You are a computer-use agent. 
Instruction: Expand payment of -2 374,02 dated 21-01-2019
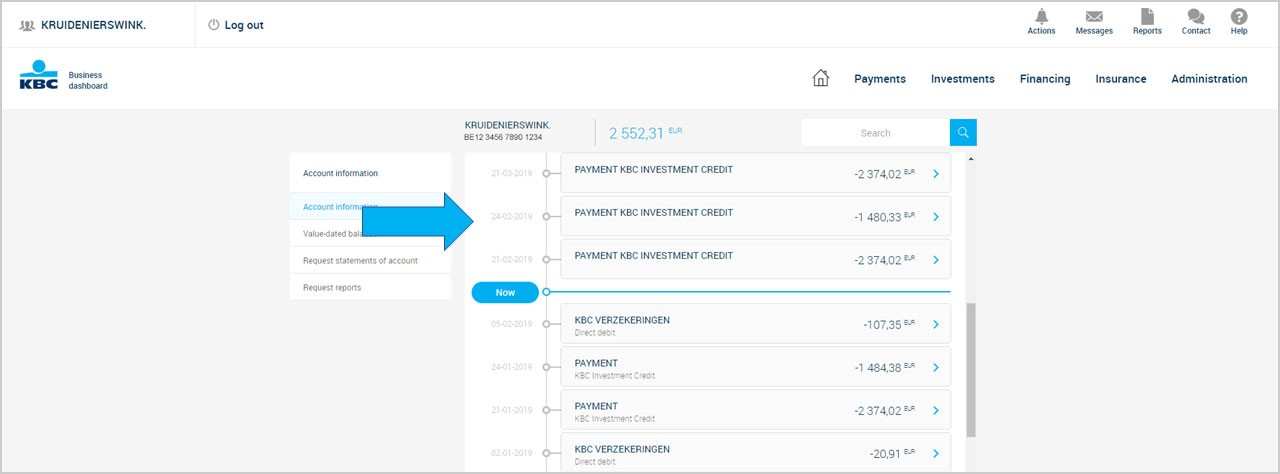coord(936,410)
